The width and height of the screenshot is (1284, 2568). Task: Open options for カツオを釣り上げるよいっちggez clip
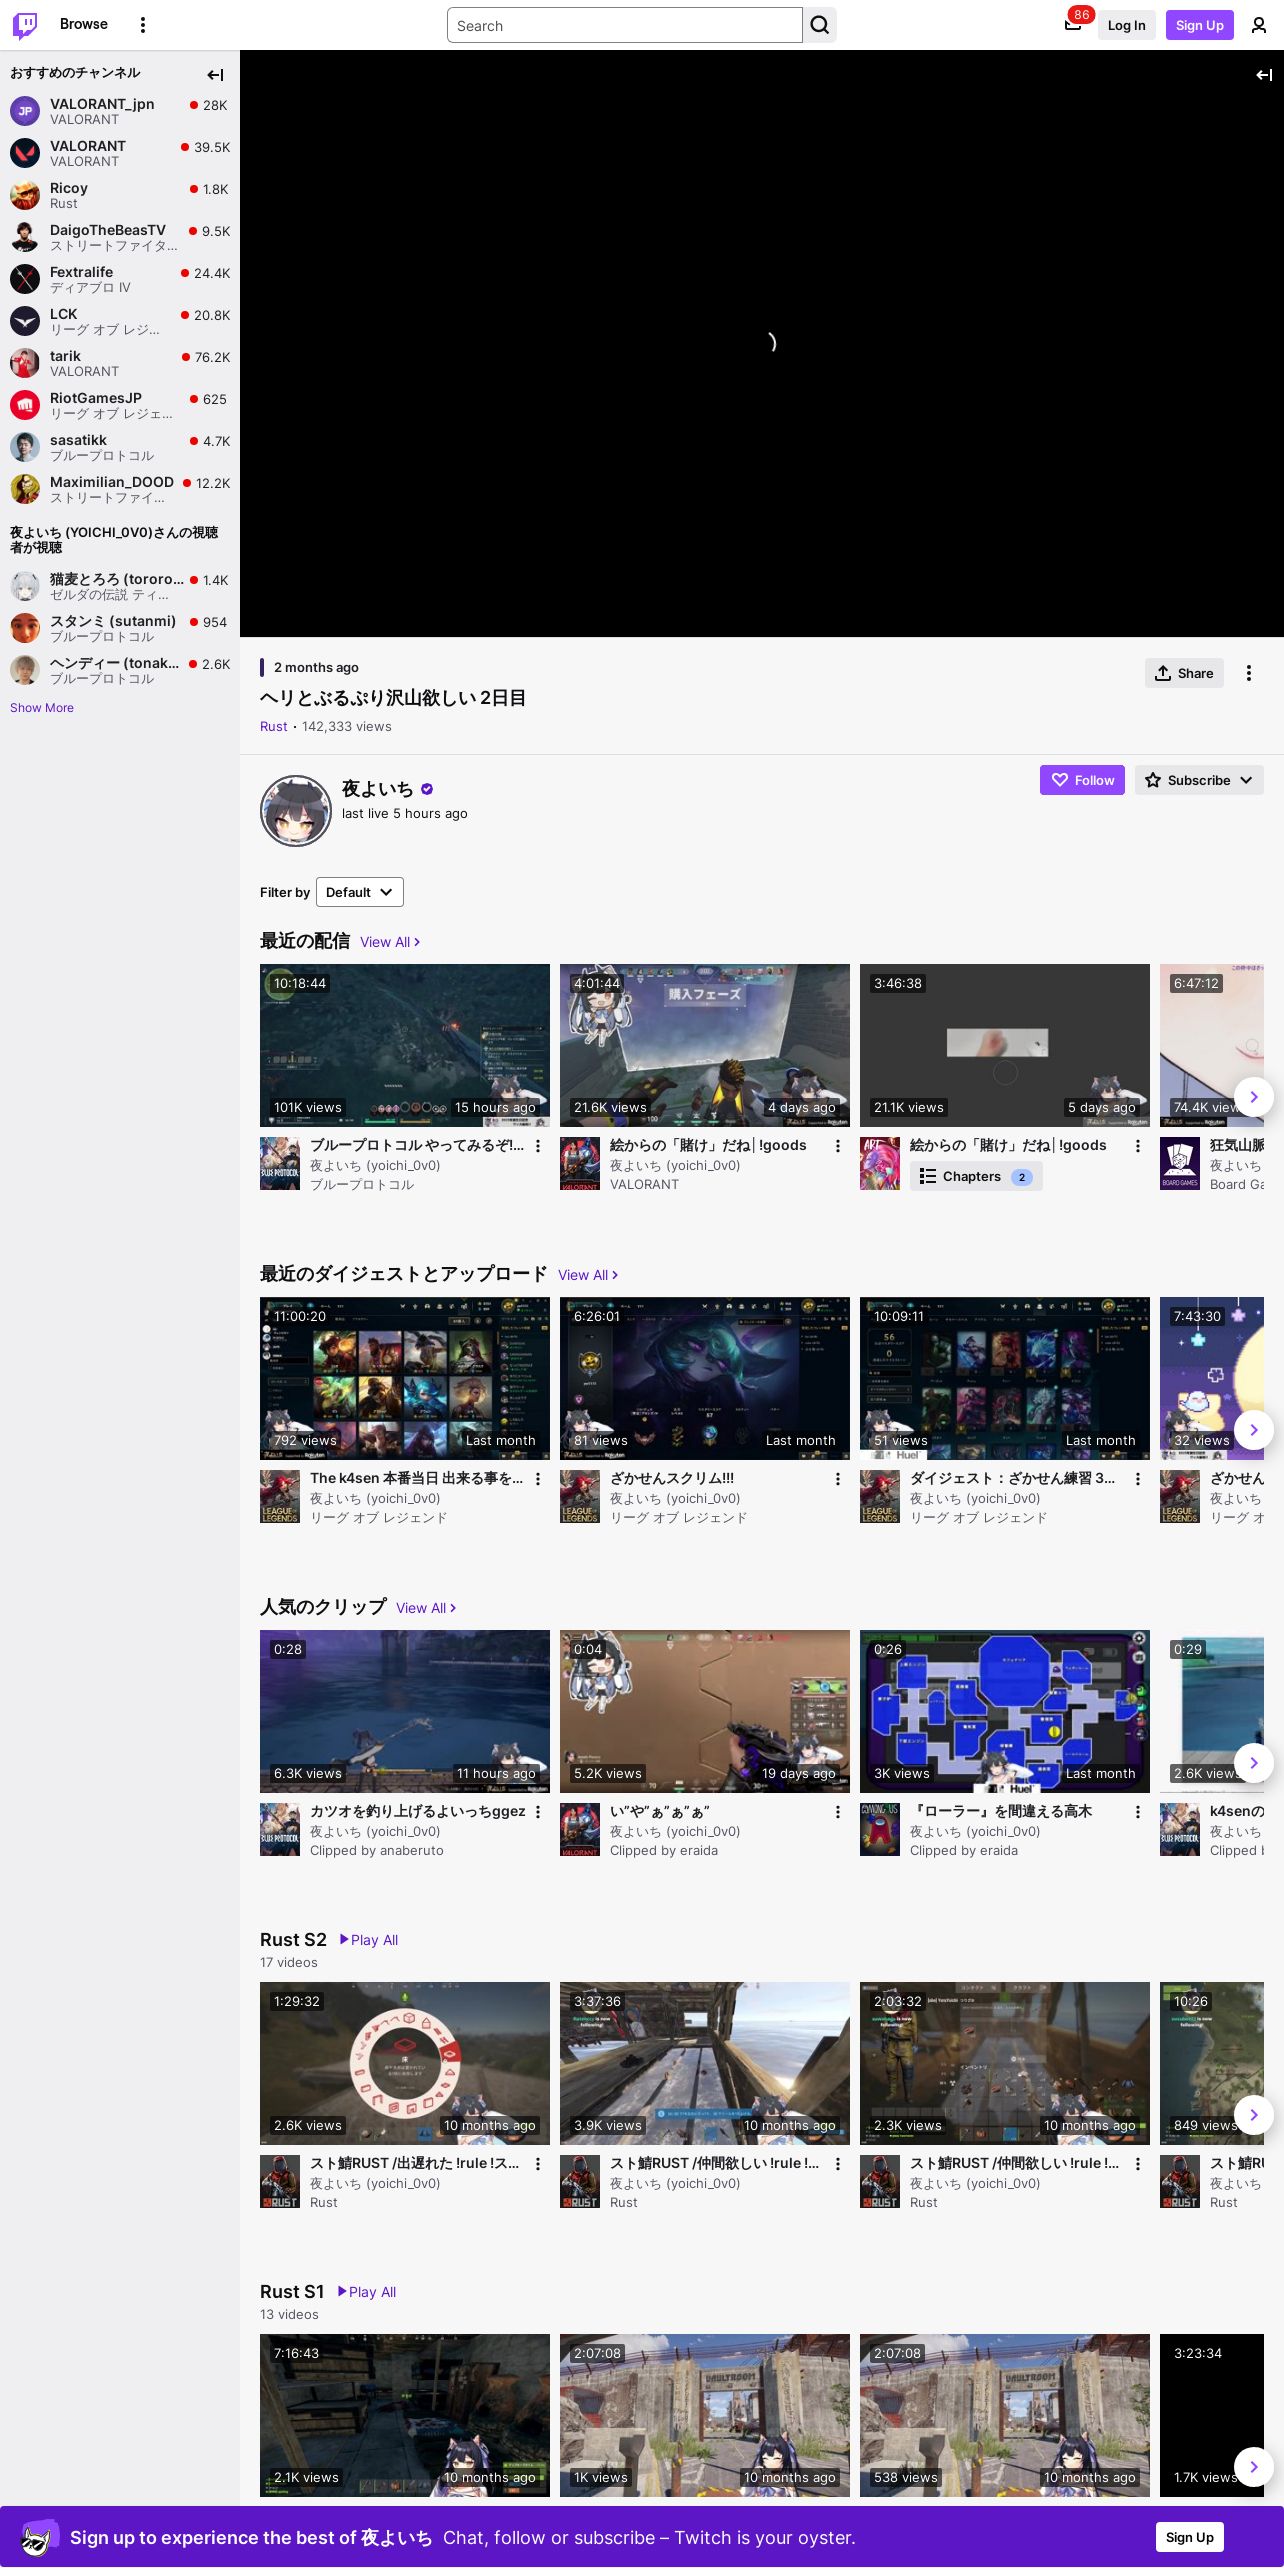tap(538, 1812)
